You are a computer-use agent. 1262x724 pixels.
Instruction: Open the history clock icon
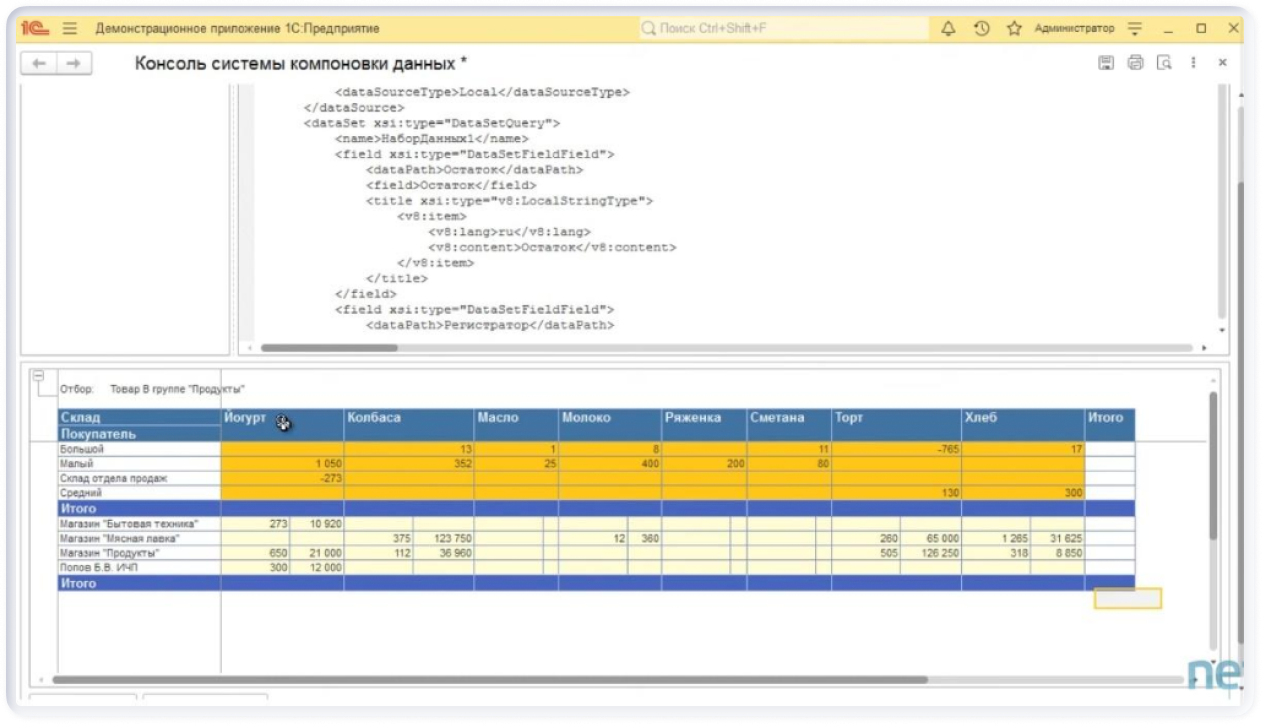click(981, 29)
